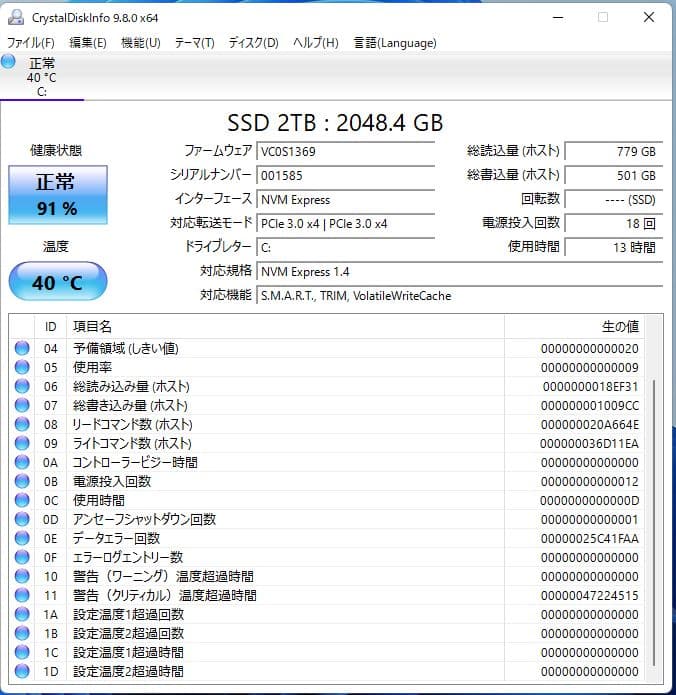Click the power on count value 18 回
Screen dimensions: 676x695
click(x=614, y=223)
